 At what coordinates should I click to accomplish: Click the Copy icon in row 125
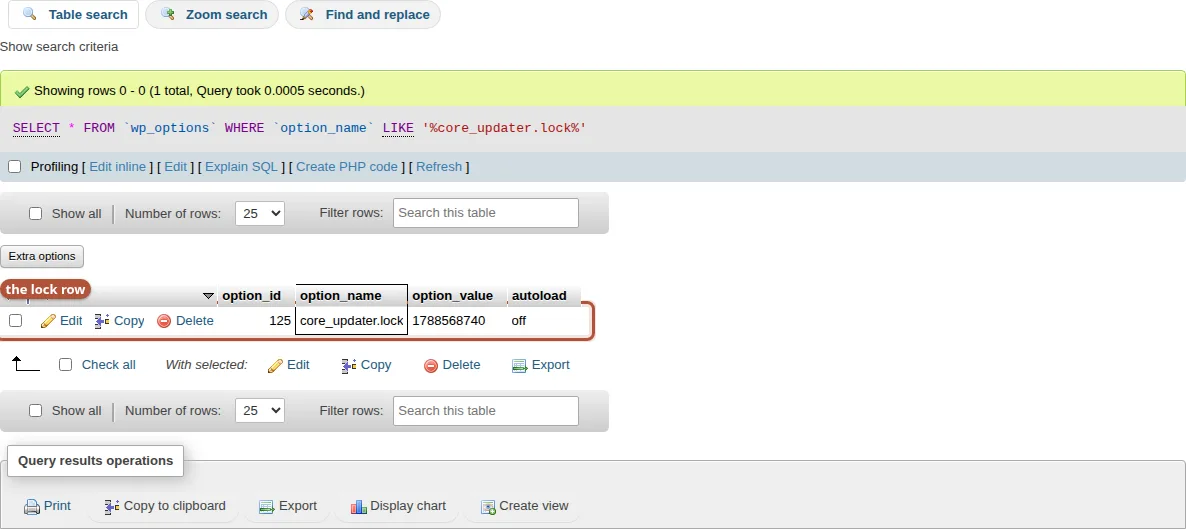(103, 321)
